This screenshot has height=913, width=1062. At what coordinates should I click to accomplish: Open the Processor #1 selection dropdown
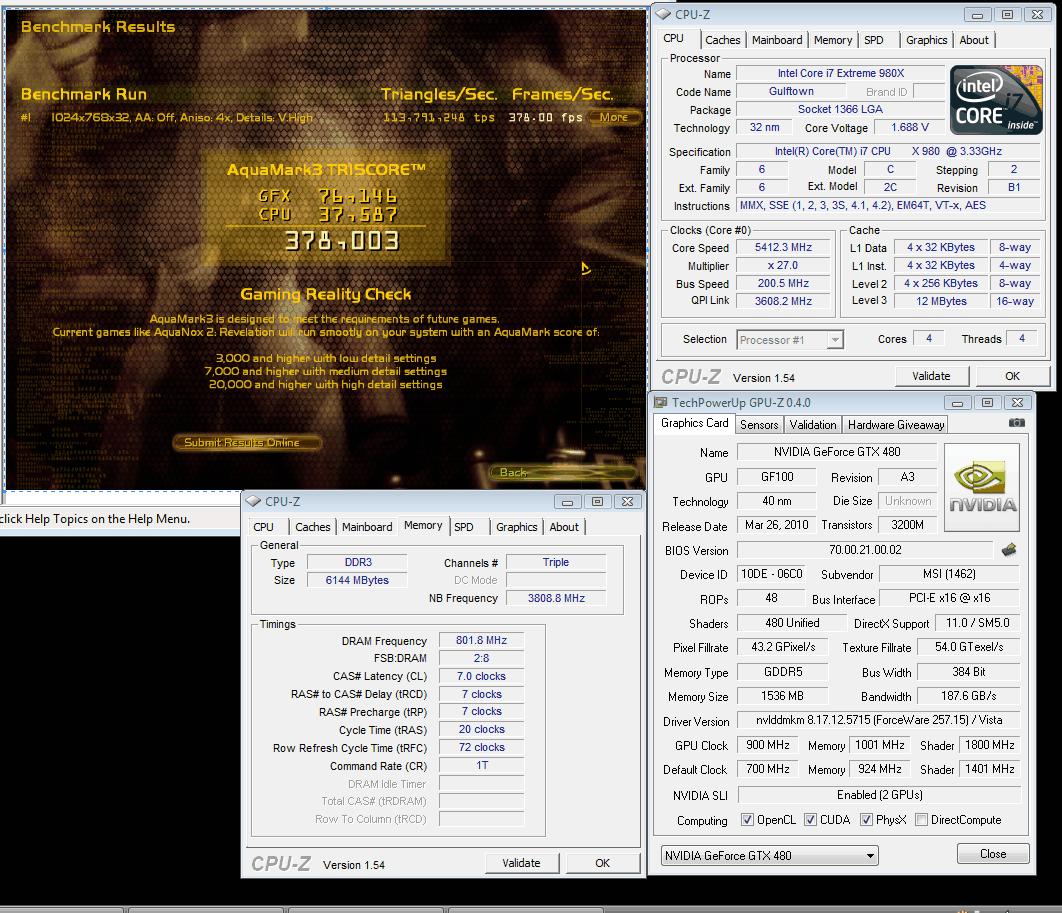tap(790, 339)
